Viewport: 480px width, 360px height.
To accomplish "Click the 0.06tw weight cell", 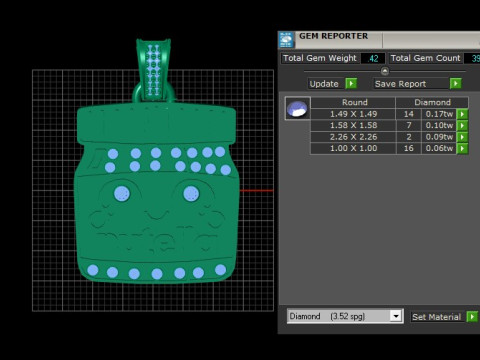I will pos(439,148).
